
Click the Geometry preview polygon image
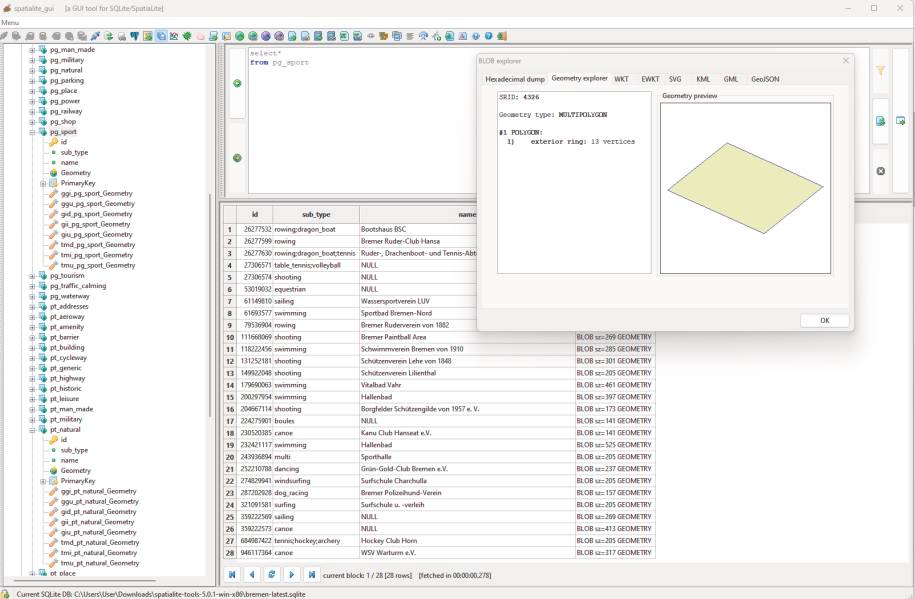[745, 188]
